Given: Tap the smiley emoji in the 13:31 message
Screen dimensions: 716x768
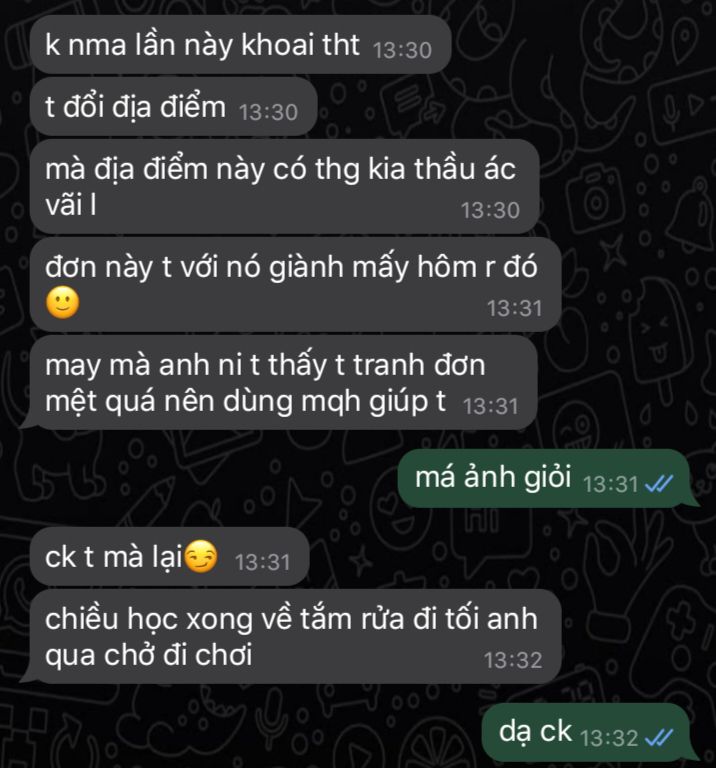Looking at the screenshot, I should click(x=63, y=303).
